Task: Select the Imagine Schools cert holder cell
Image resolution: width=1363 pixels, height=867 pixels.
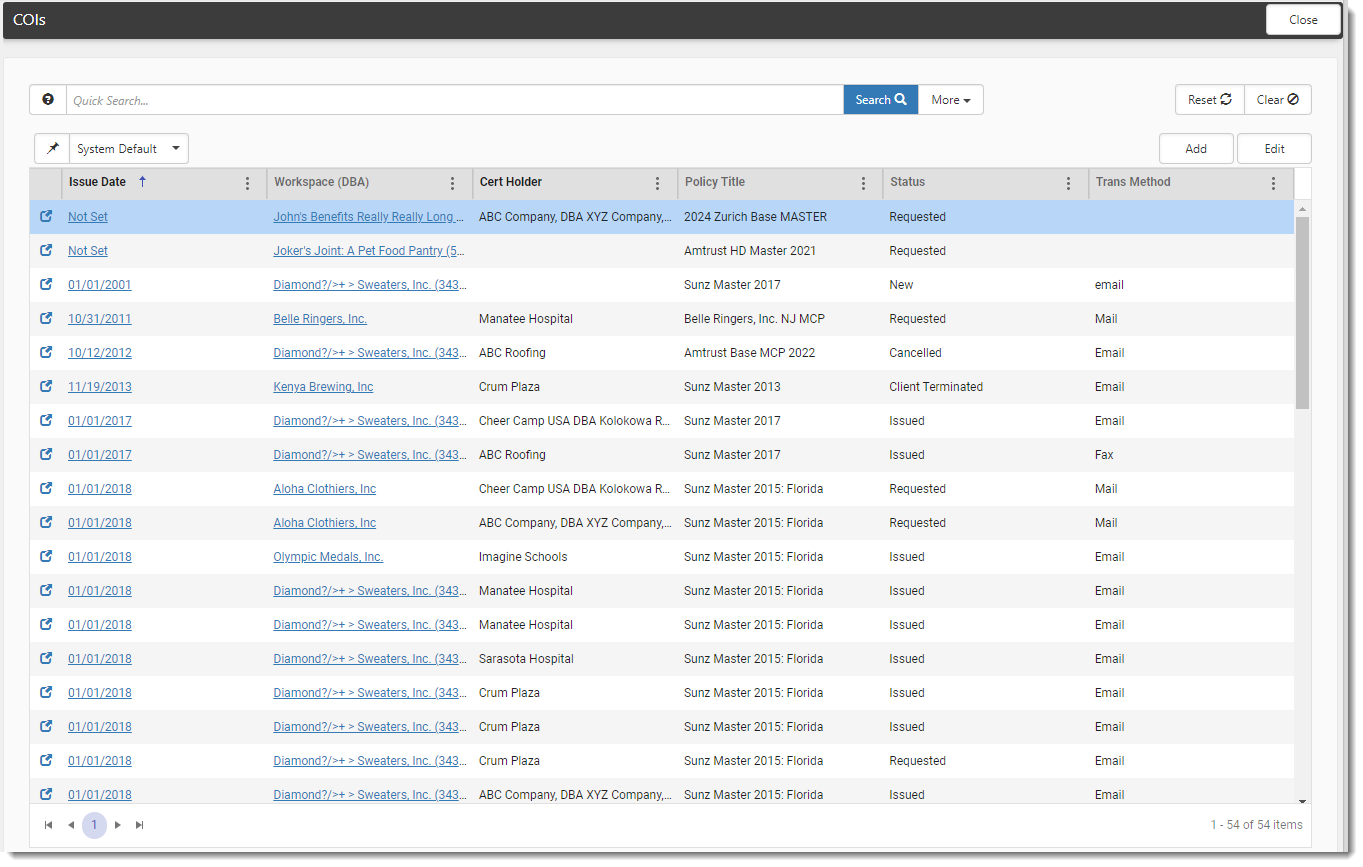Action: coord(523,556)
